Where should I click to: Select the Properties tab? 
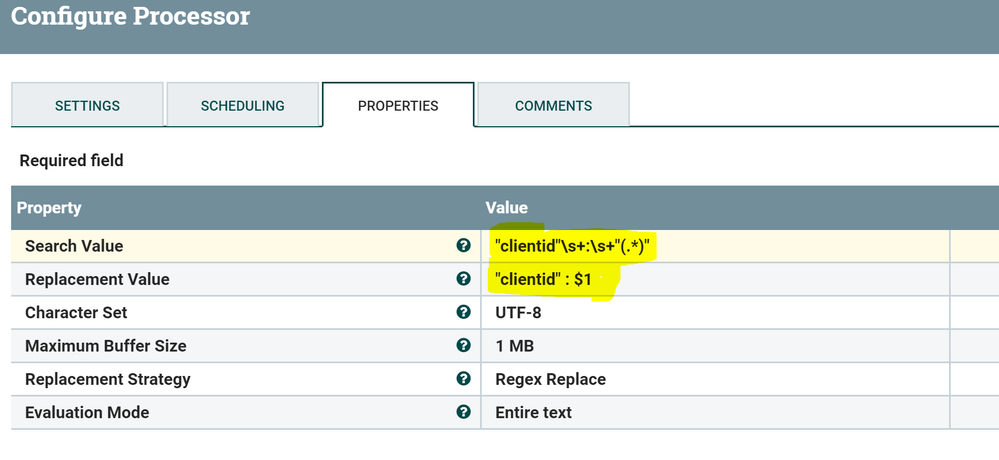pos(398,105)
